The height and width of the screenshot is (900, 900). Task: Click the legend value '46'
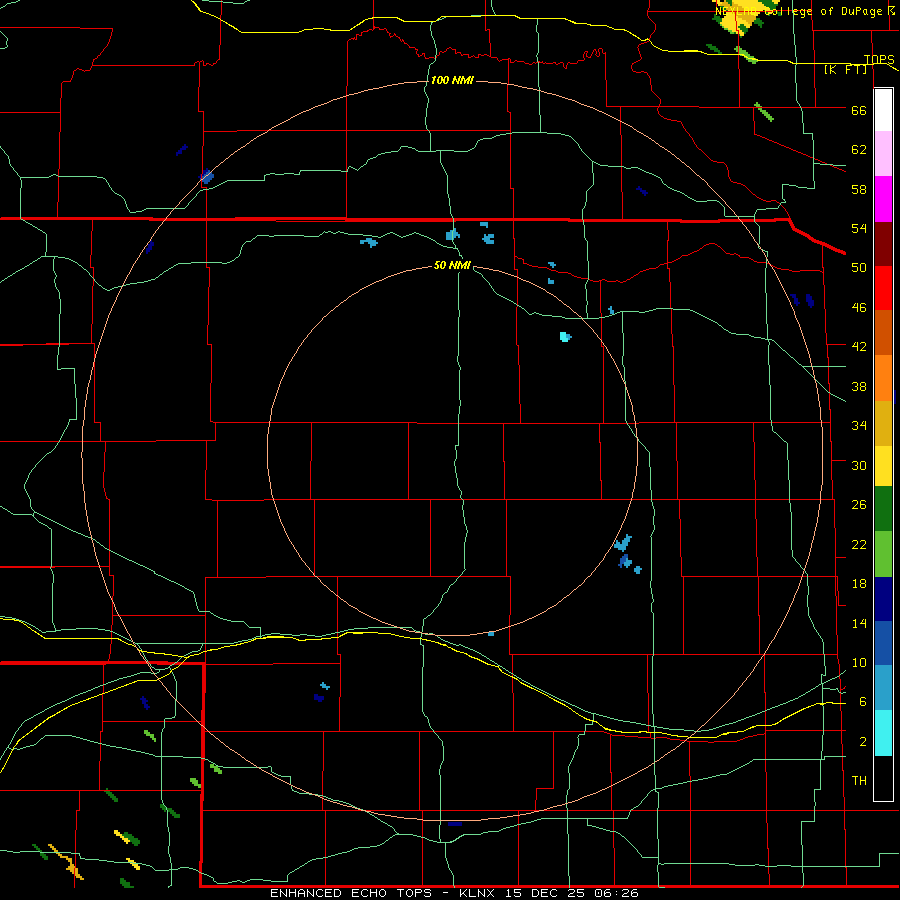pyautogui.click(x=859, y=308)
